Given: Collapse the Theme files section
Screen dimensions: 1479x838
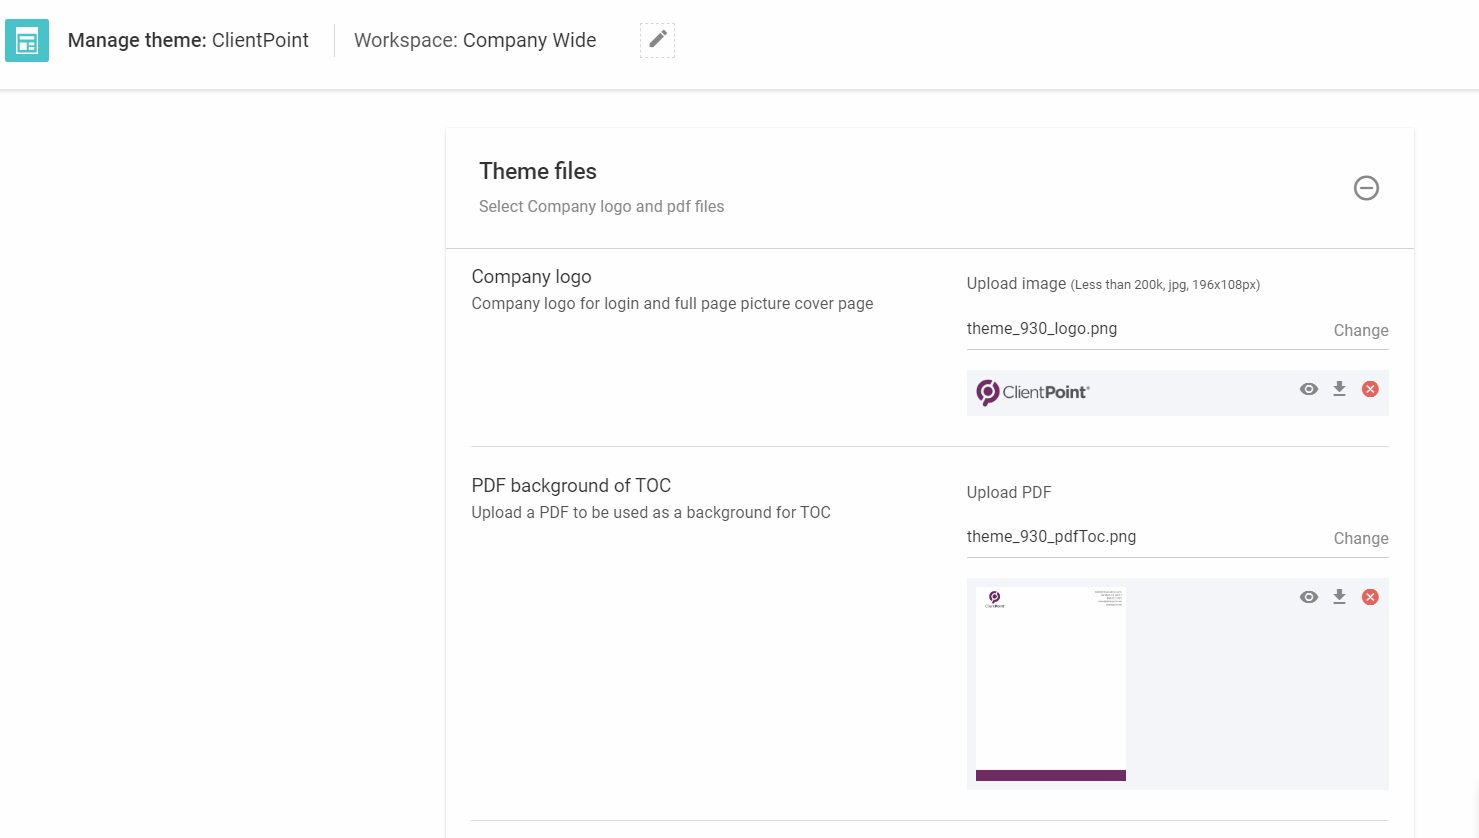Looking at the screenshot, I should click(1366, 188).
